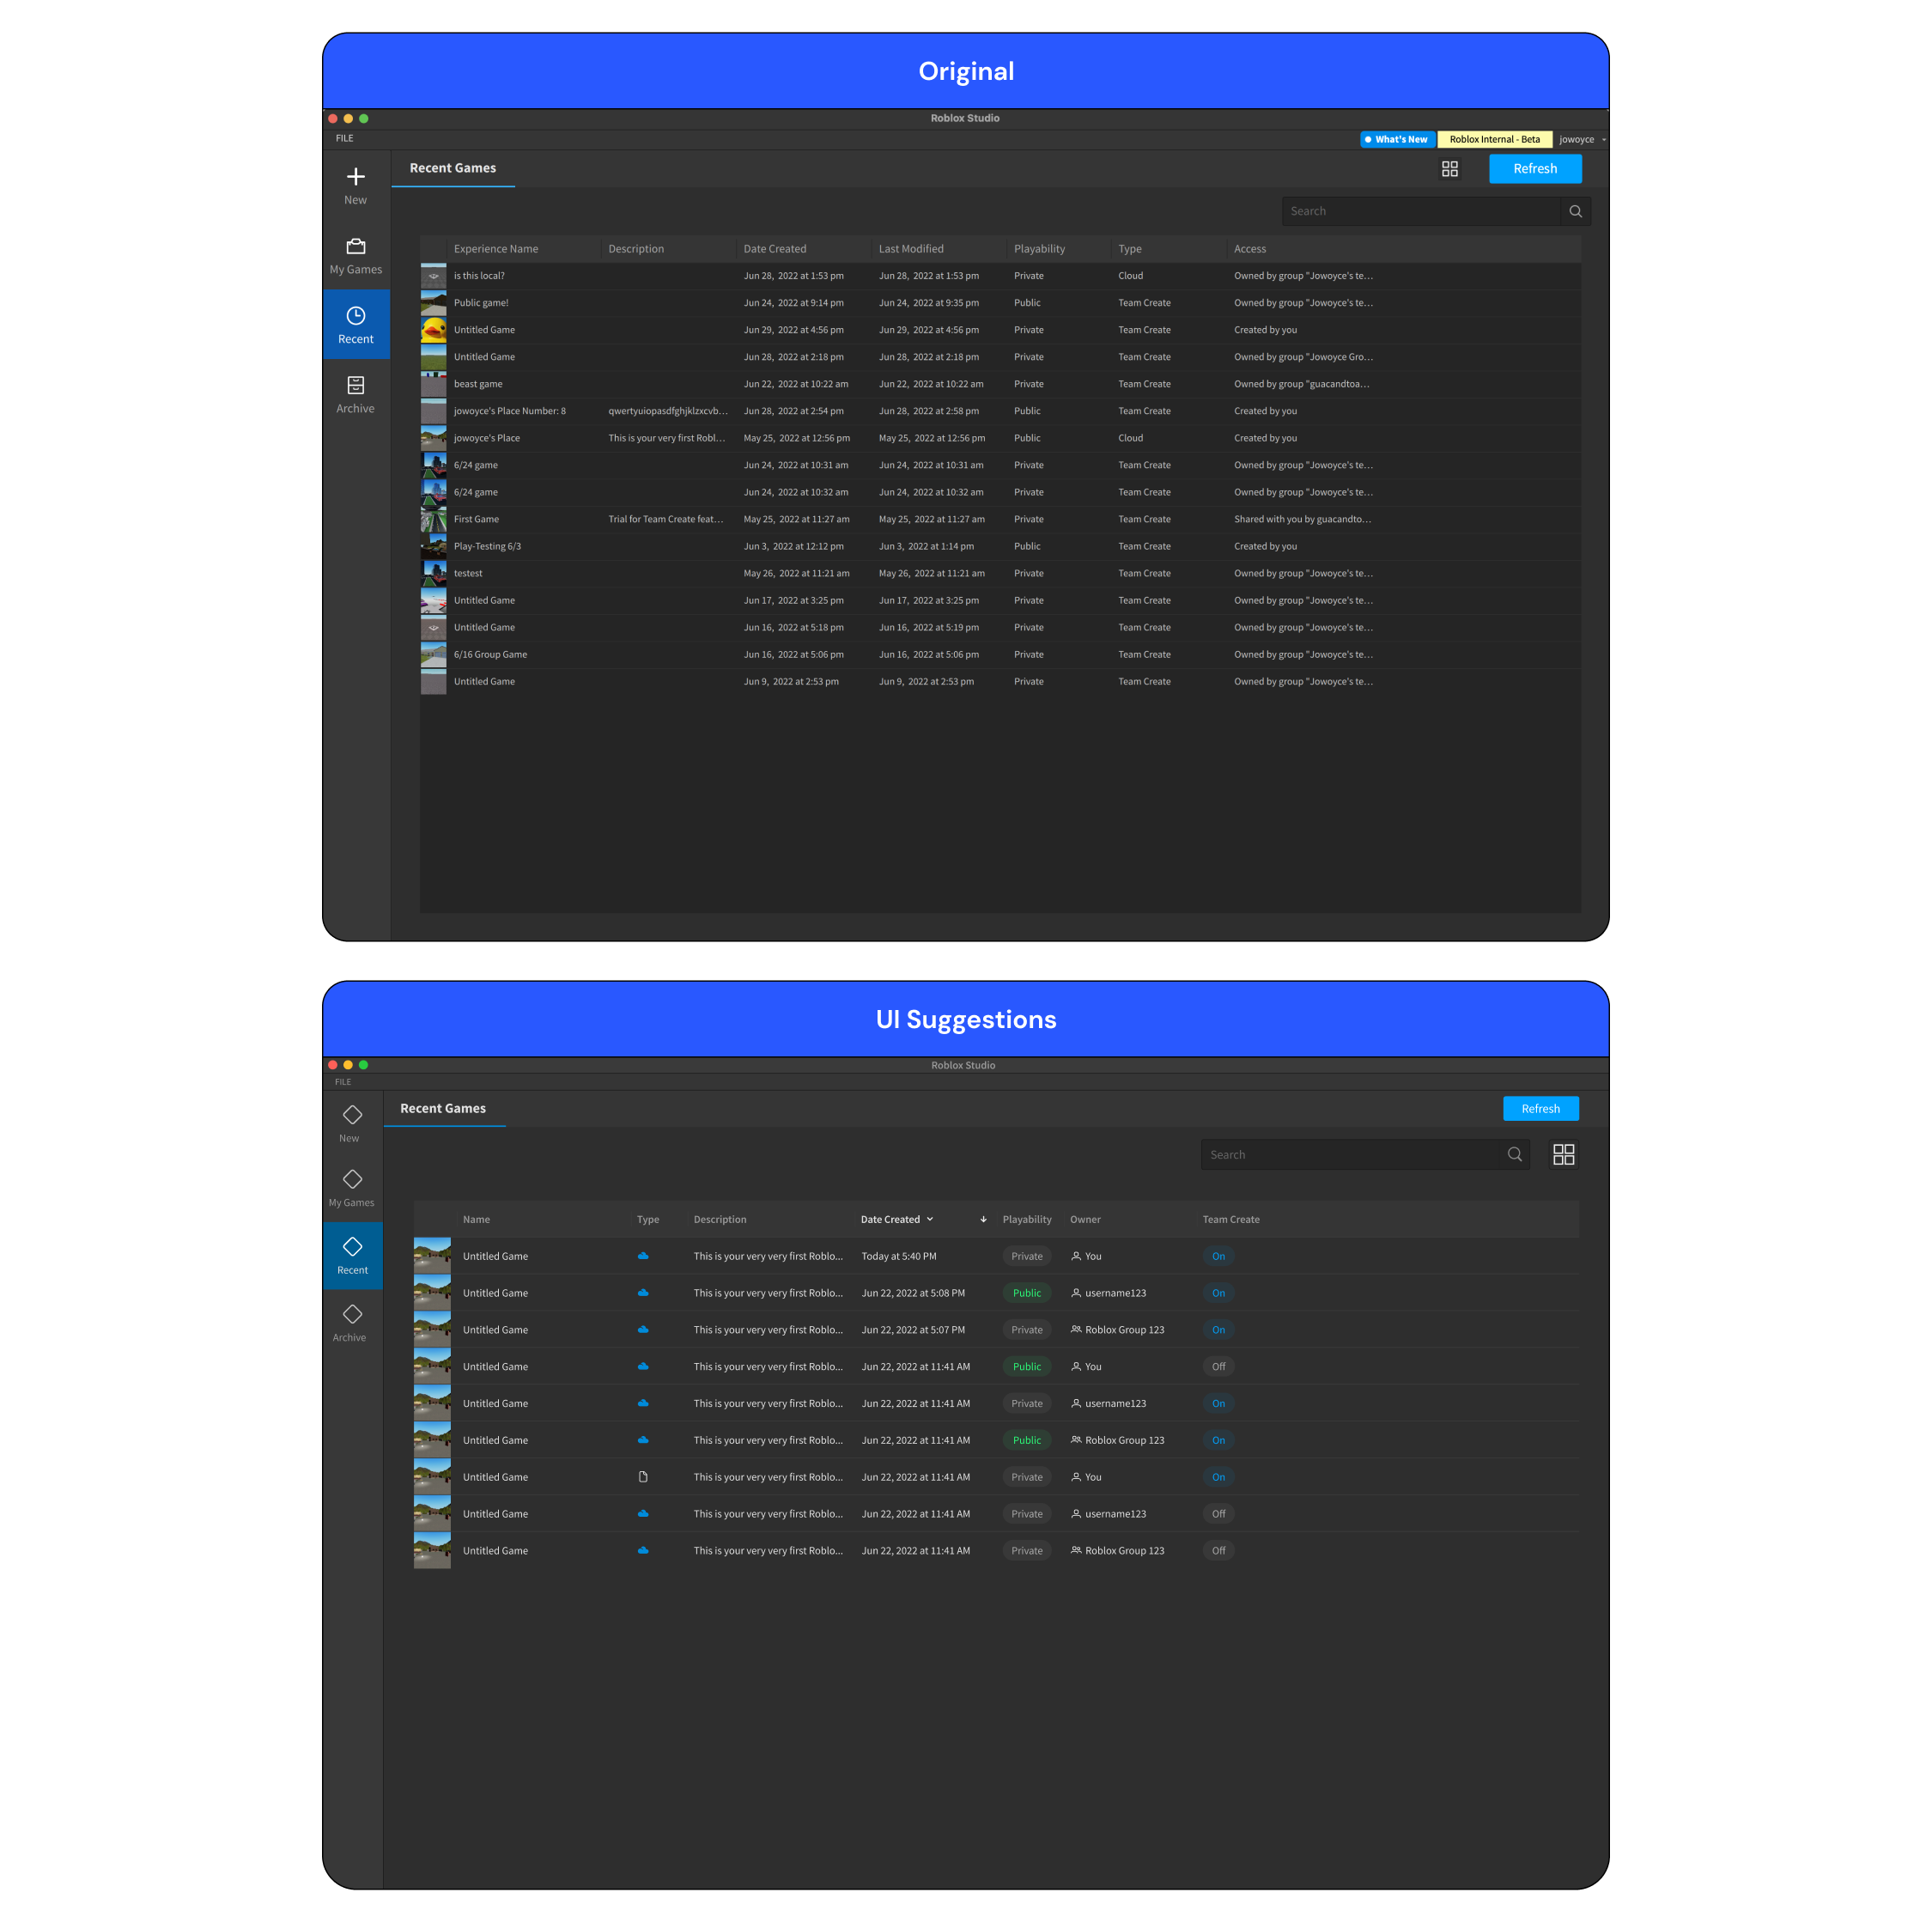Expand the Date Created chevron in suggestions table

930,1219
